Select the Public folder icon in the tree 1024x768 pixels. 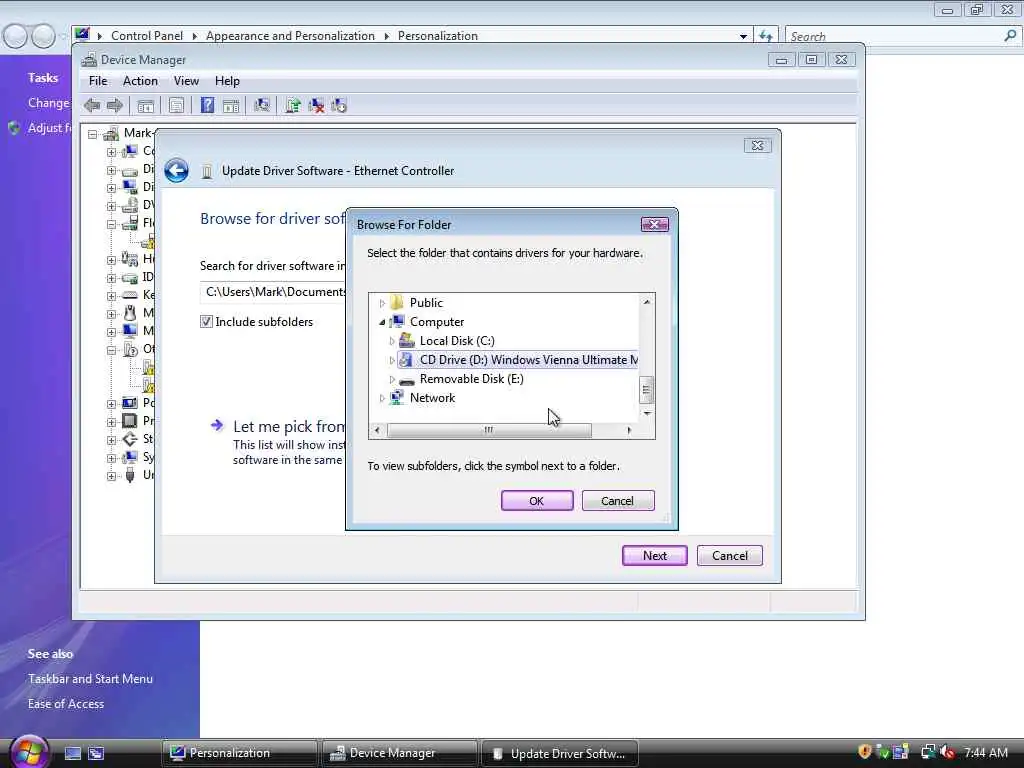tap(396, 303)
